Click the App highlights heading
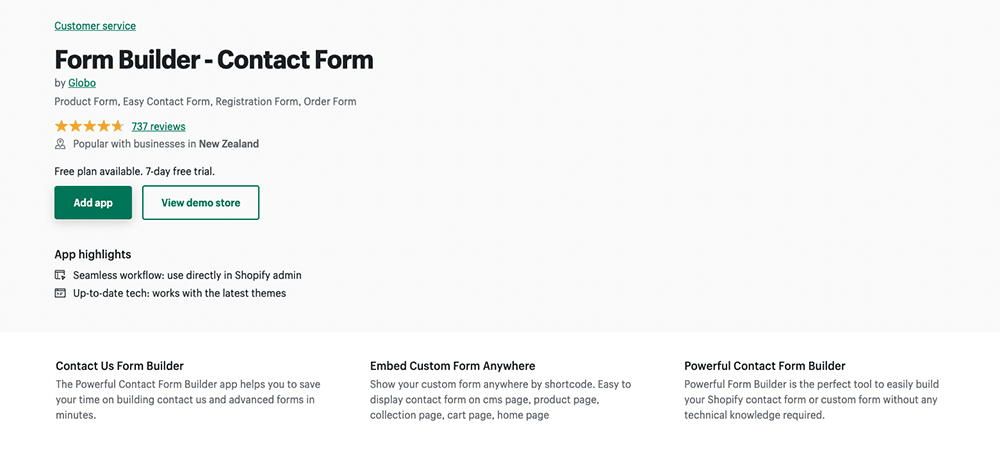1000x452 pixels. click(92, 255)
